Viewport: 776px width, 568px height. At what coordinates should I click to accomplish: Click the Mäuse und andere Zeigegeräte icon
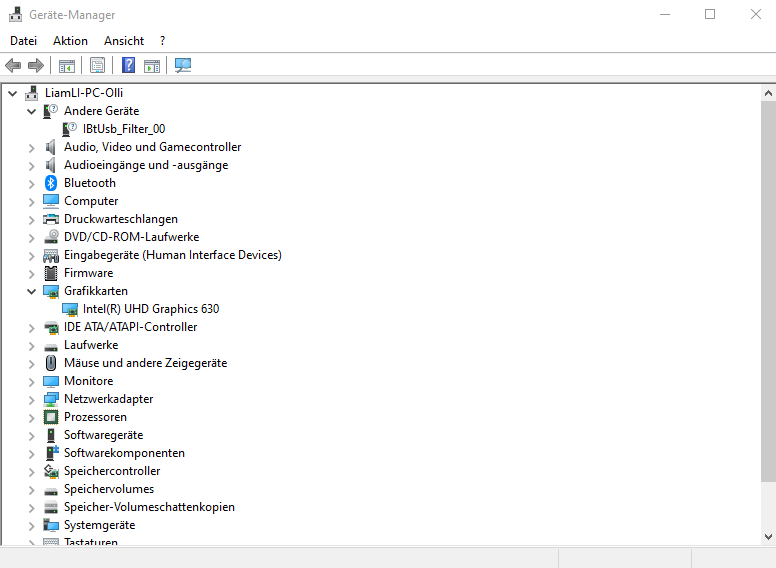click(51, 363)
